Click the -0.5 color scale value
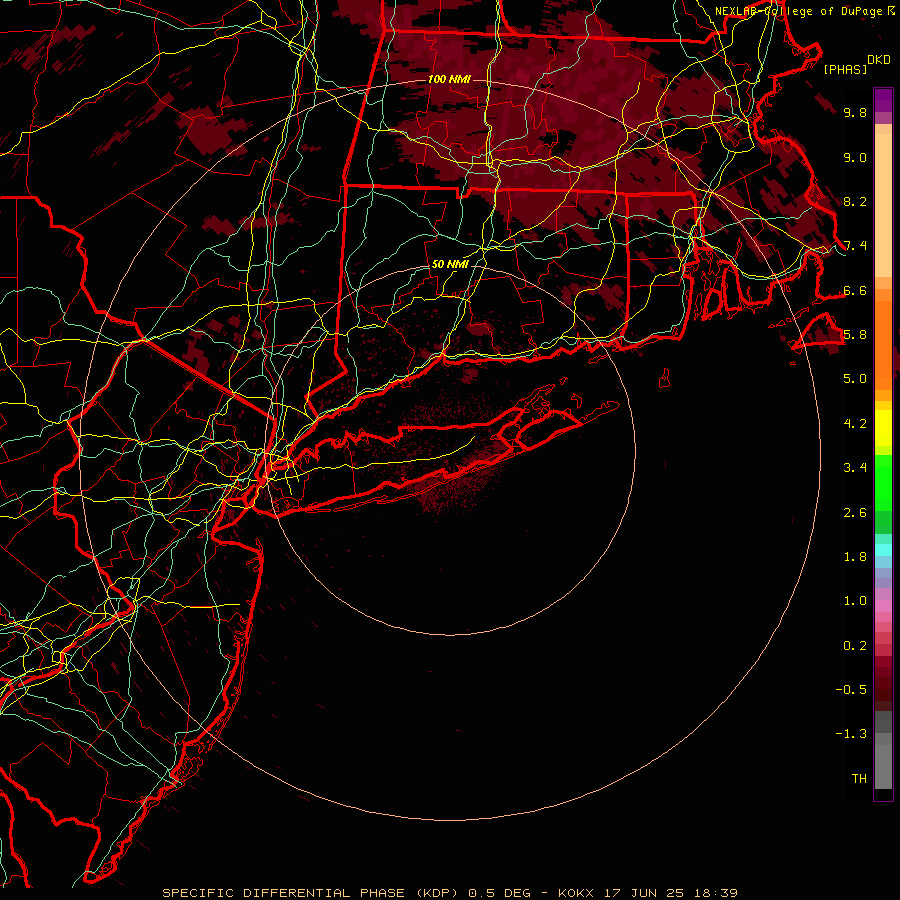 pos(851,690)
